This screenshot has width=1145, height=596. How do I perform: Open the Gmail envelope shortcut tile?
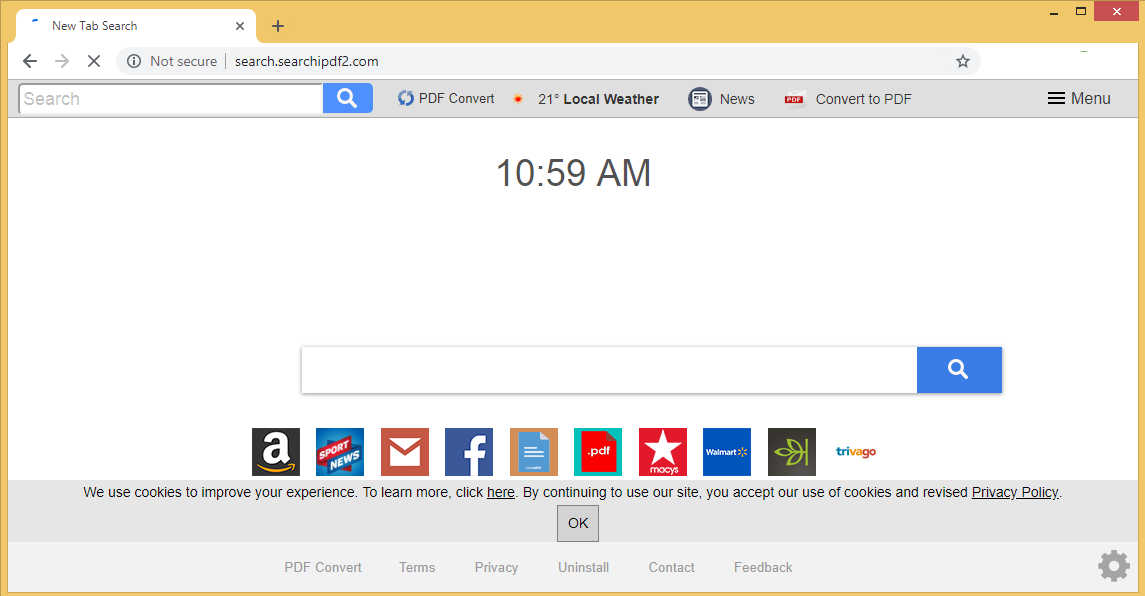coord(405,452)
